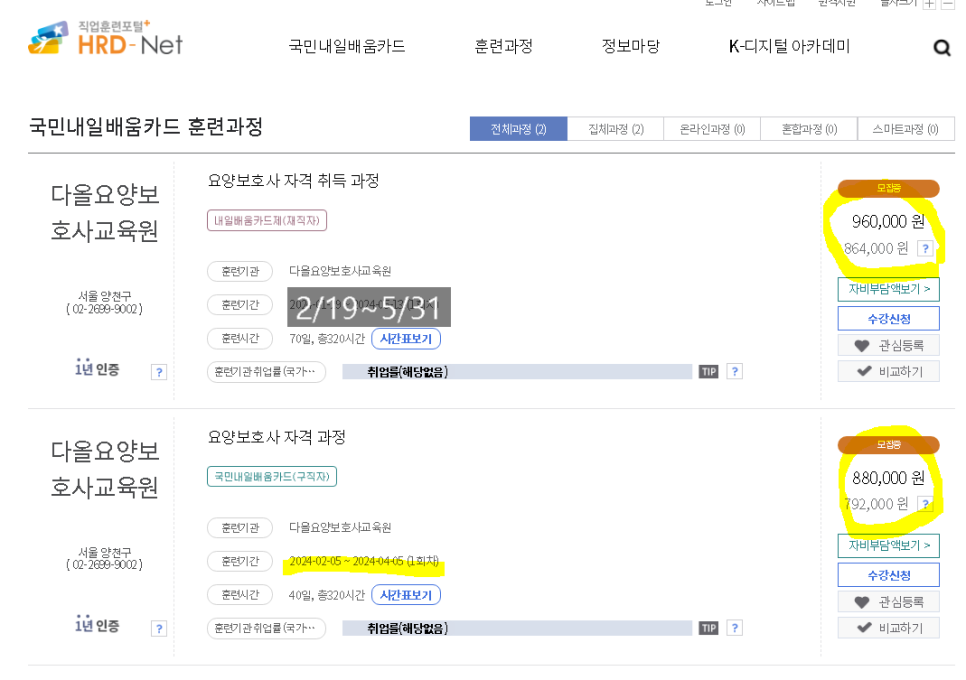The width and height of the screenshot is (966, 680).
Task: Click the 국민내일배움카드(구직자) tag
Action: coord(272,477)
